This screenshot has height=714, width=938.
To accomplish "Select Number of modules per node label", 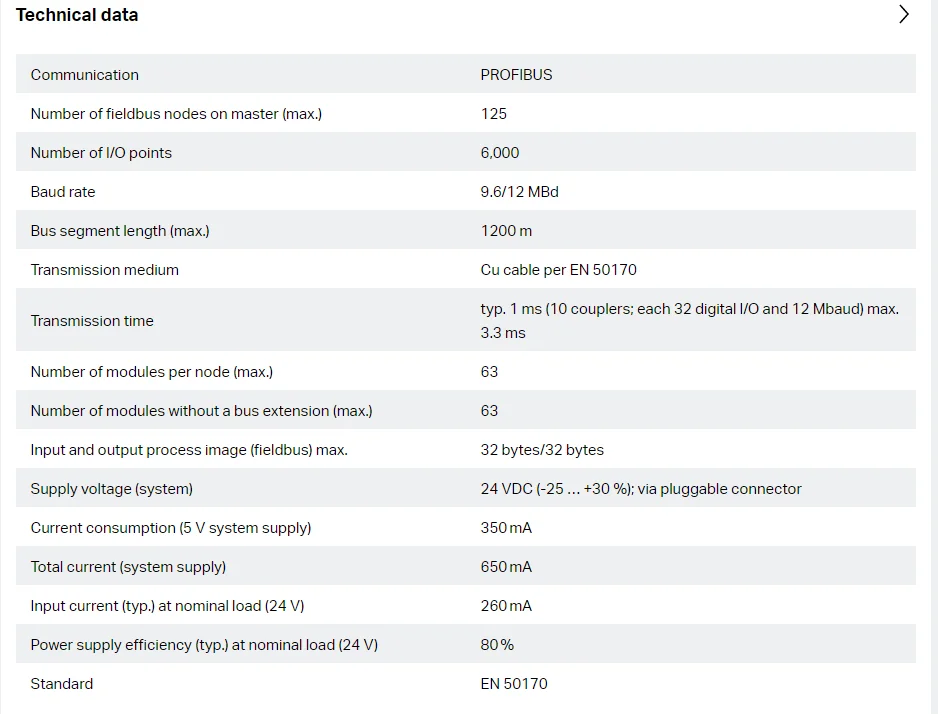I will pos(151,372).
